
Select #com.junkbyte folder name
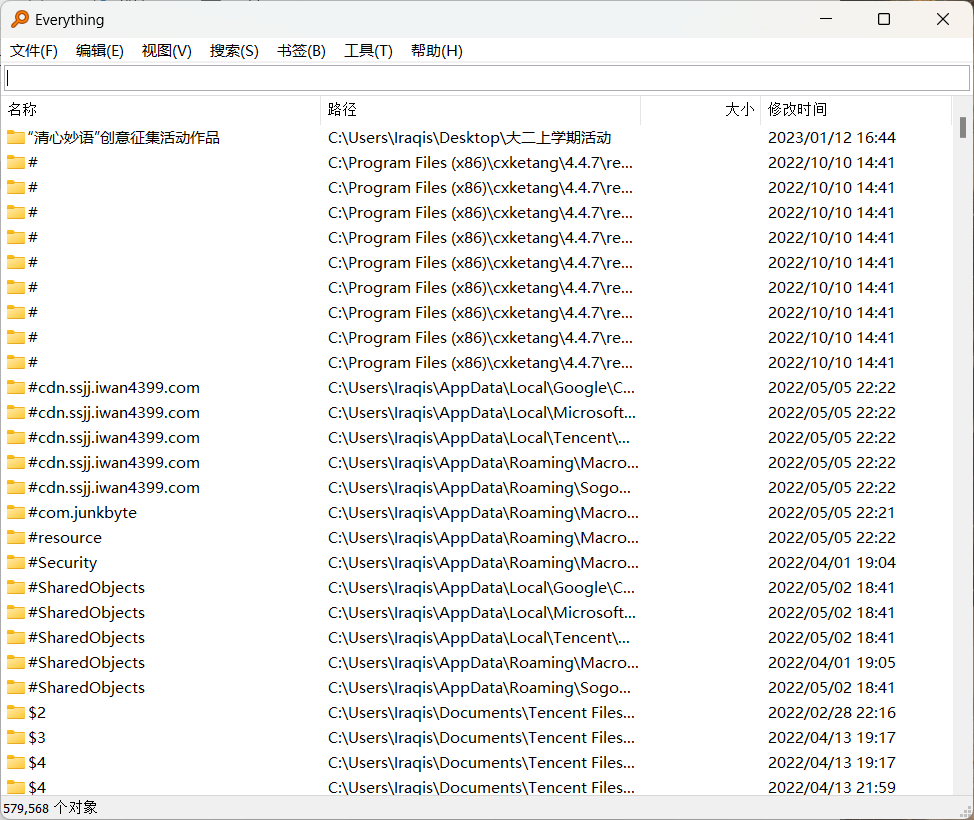(83, 512)
